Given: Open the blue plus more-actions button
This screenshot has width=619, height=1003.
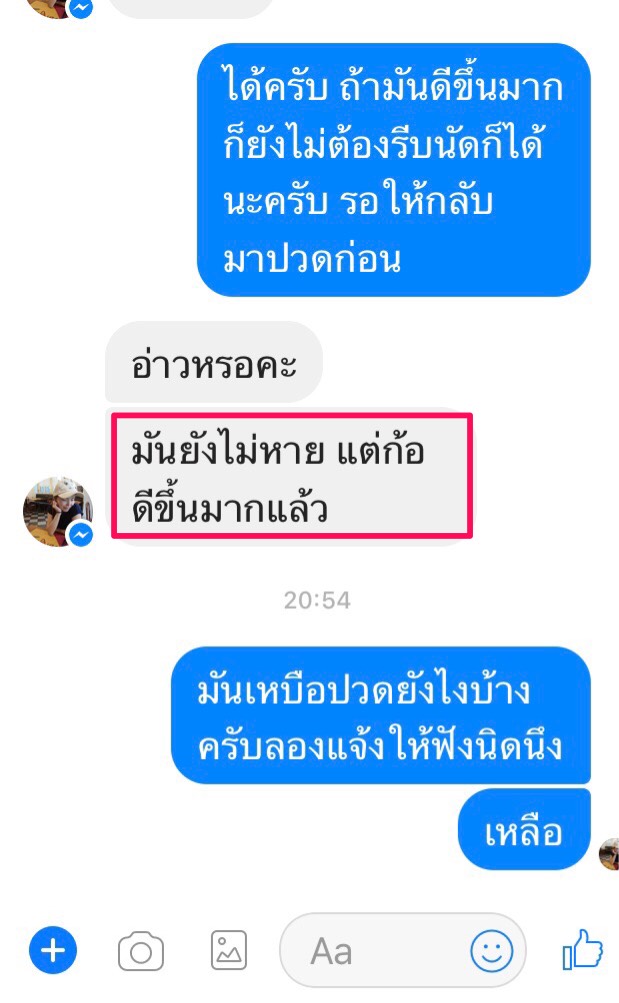Looking at the screenshot, I should [x=53, y=951].
